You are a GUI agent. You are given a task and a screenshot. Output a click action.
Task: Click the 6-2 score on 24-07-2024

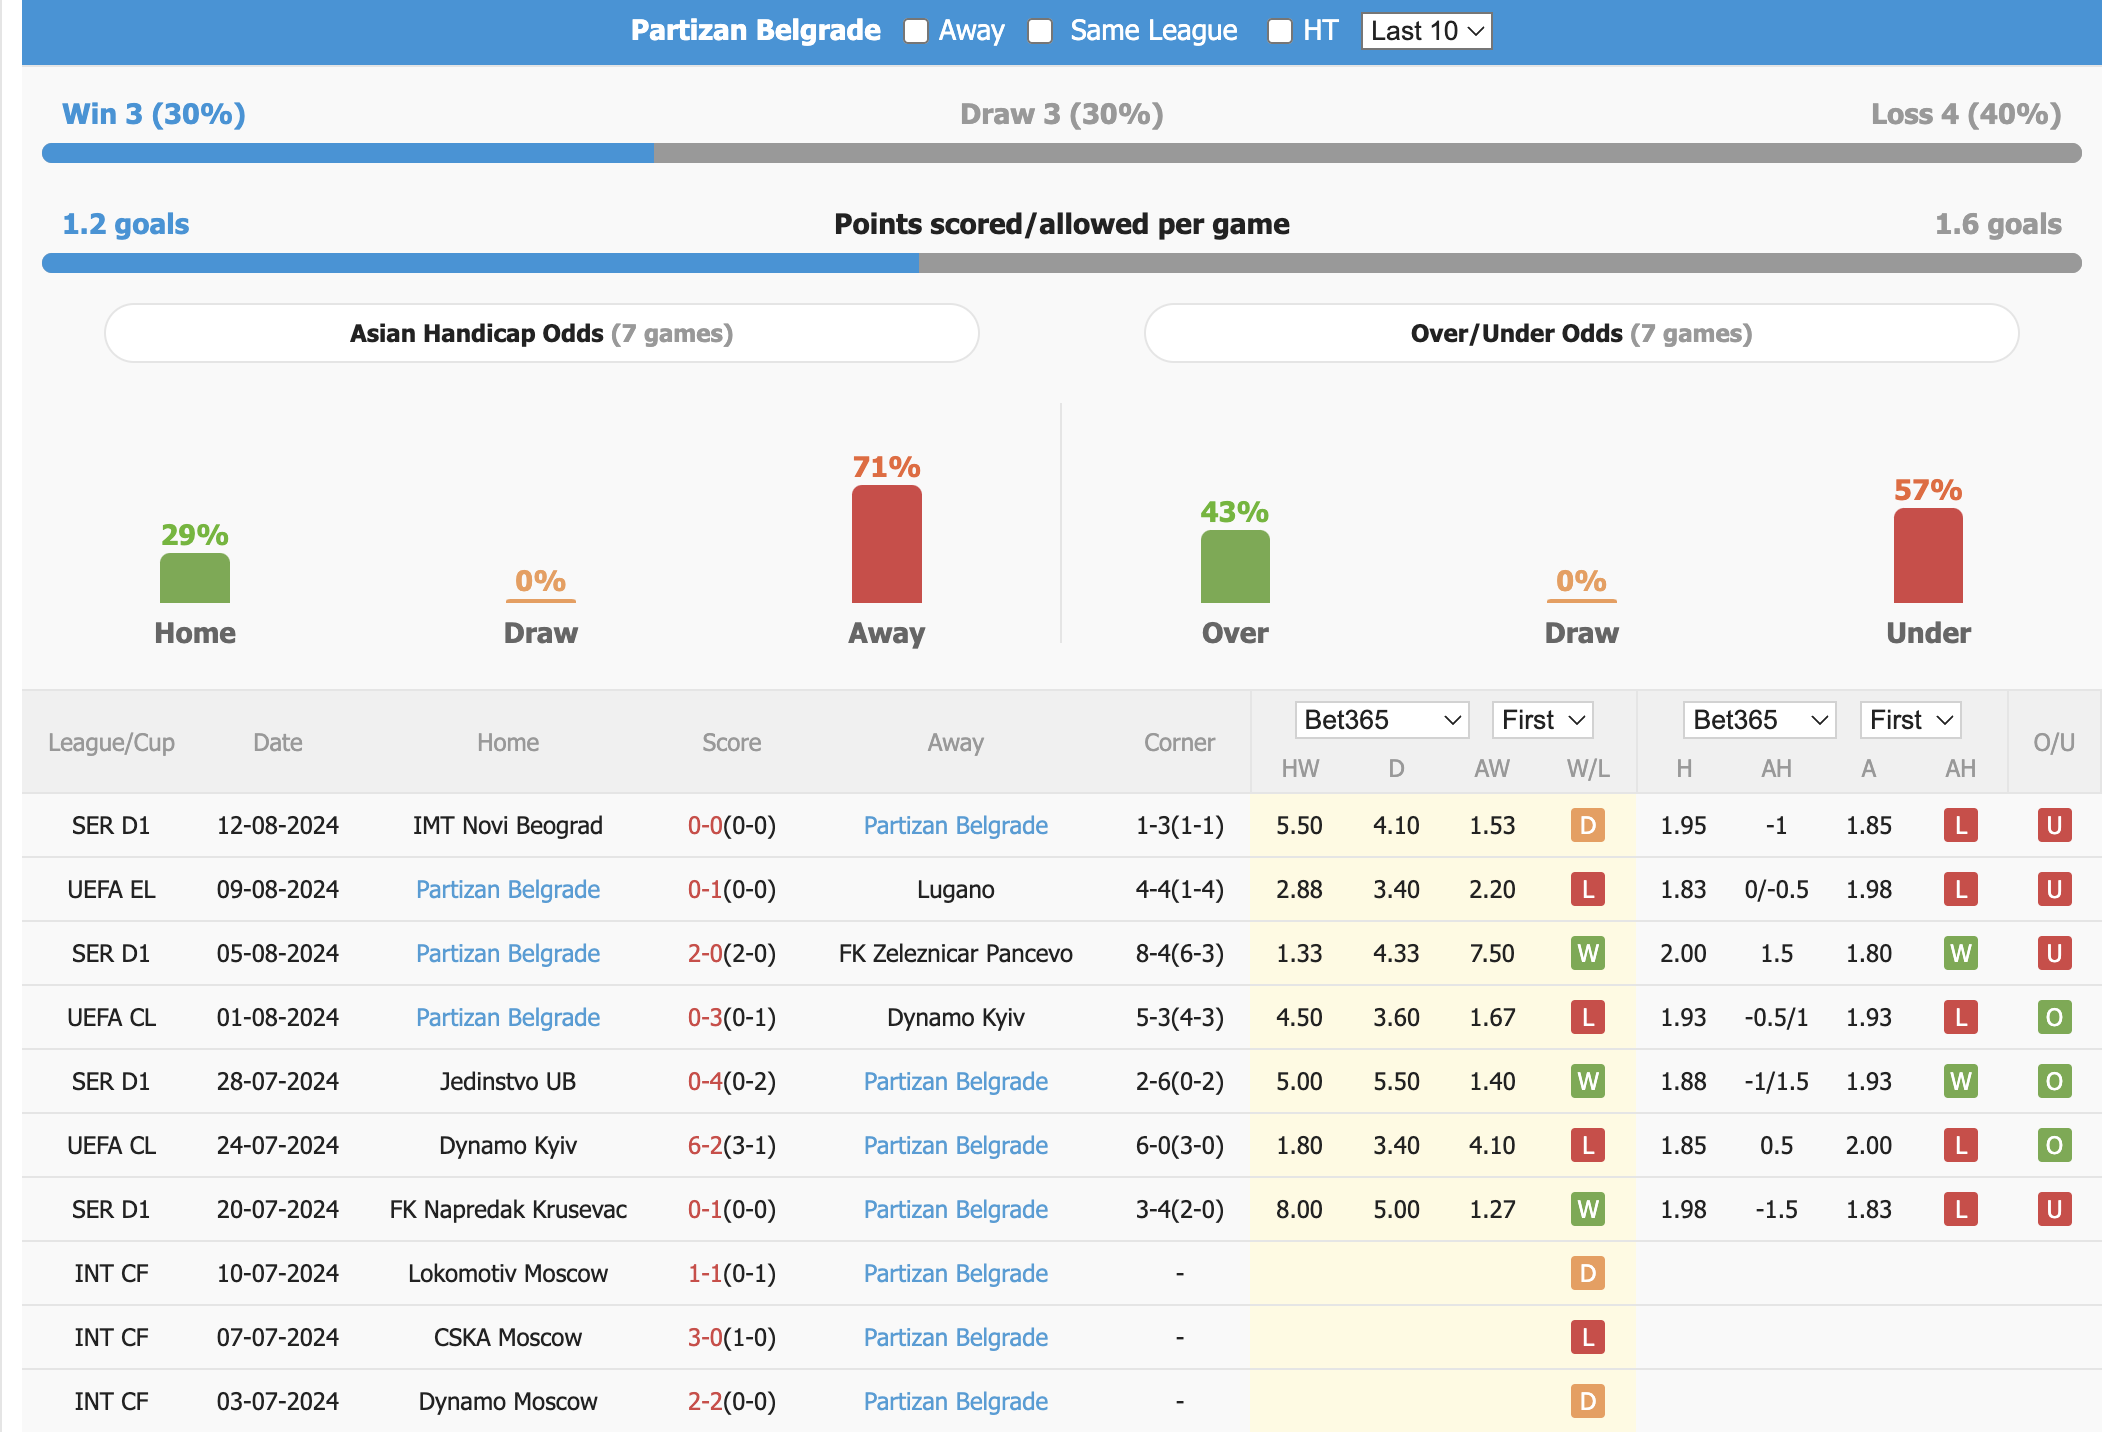click(705, 1145)
